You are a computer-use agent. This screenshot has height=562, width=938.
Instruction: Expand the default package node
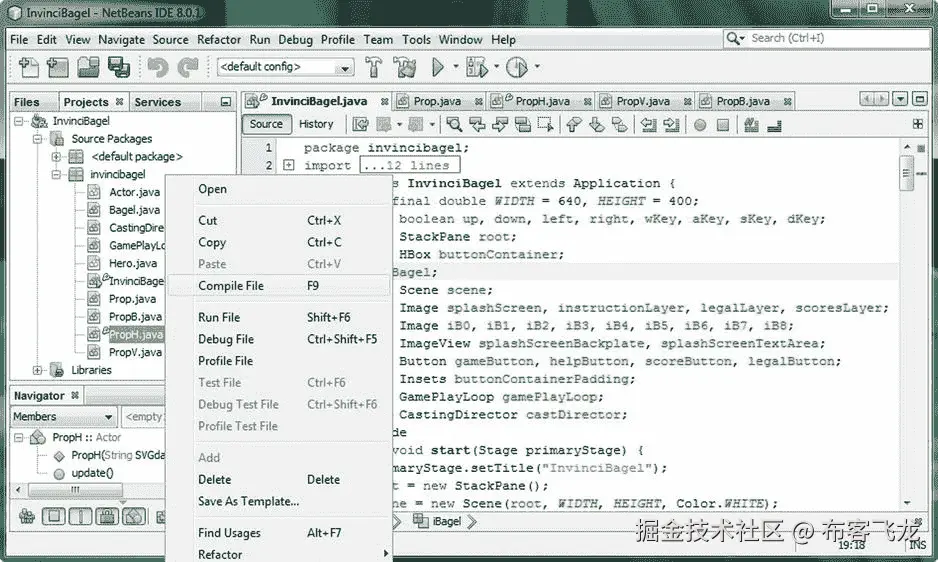click(x=56, y=157)
